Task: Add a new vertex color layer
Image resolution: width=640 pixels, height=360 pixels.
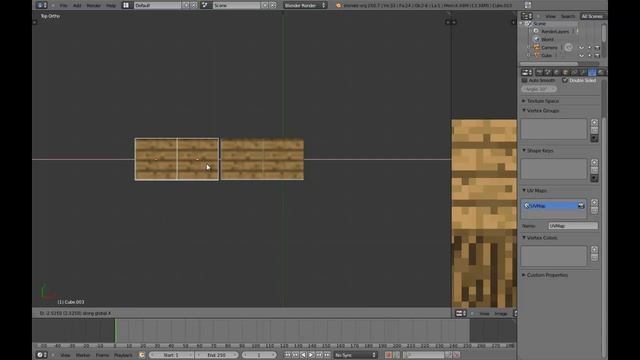Action: 594,249
